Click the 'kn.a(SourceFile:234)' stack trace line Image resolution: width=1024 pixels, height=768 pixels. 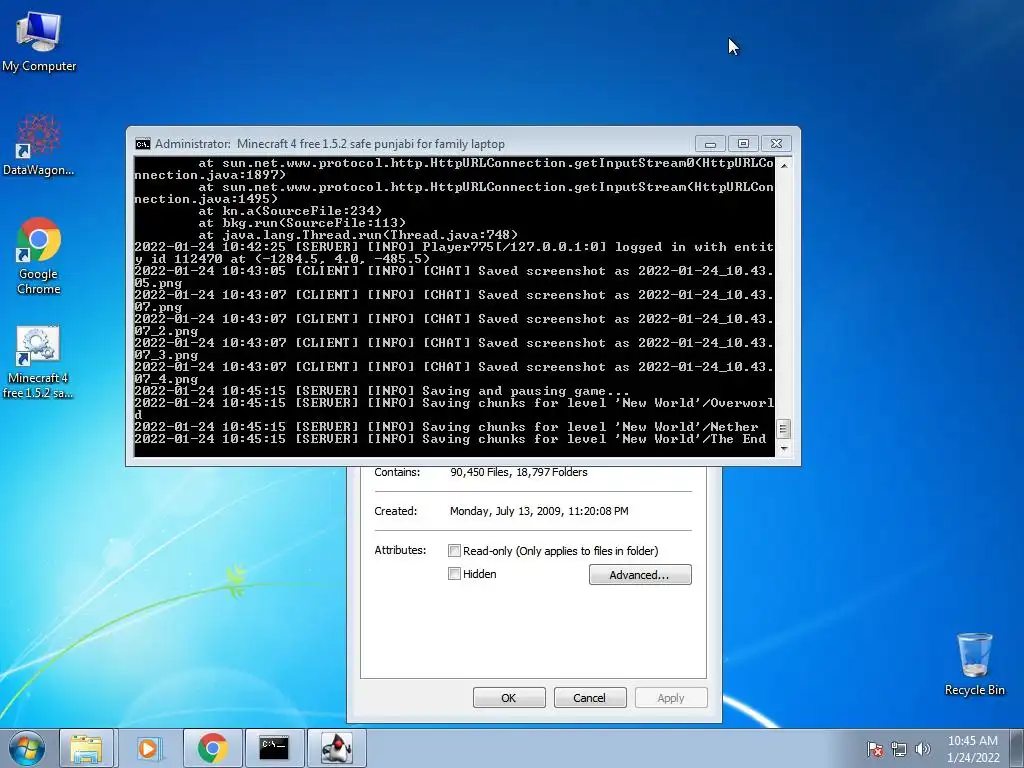click(290, 211)
